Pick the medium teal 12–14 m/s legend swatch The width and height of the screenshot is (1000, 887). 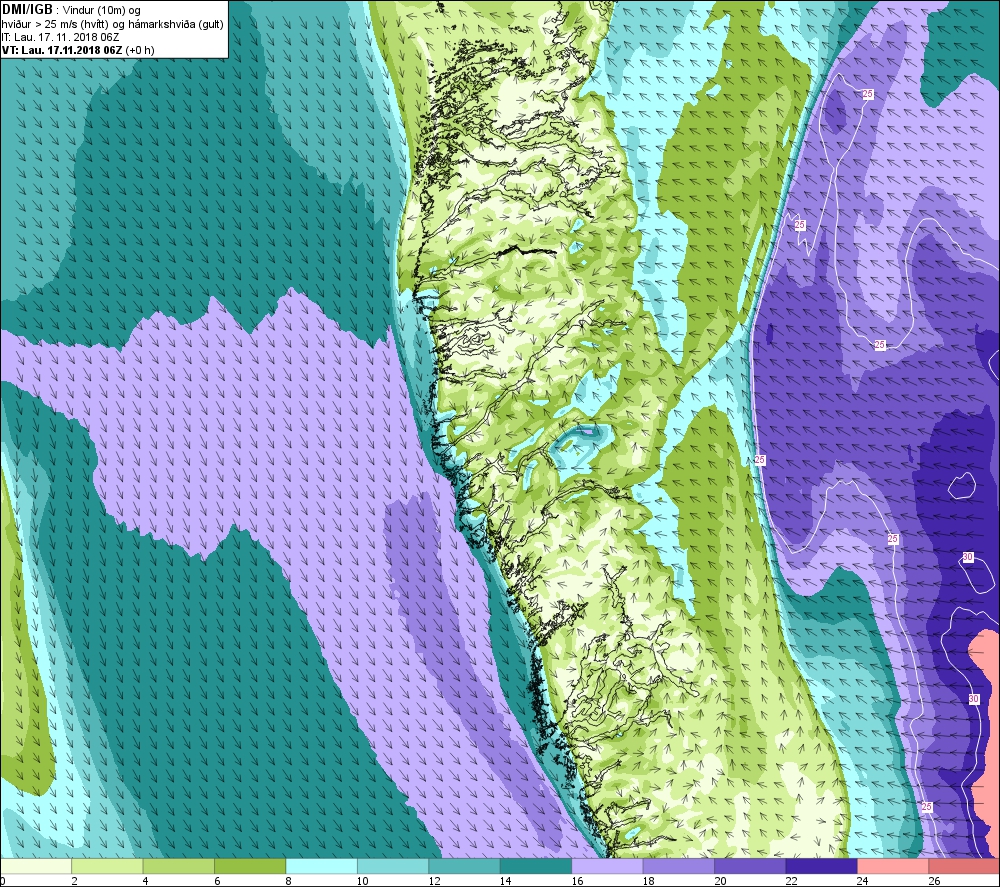pyautogui.click(x=464, y=866)
